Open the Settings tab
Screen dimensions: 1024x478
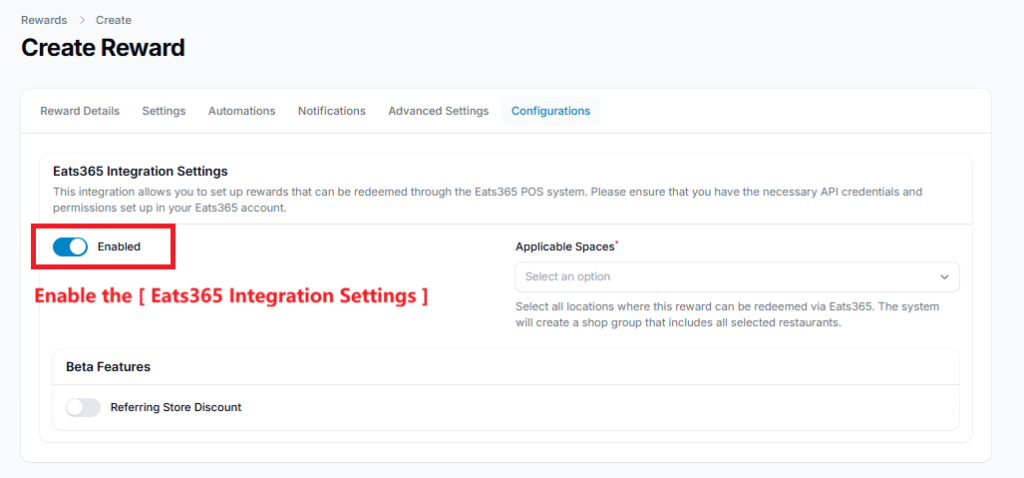(164, 111)
